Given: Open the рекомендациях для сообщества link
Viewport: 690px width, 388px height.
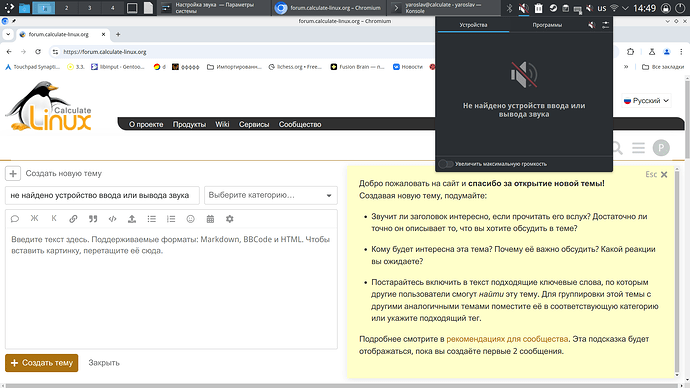Looking at the screenshot, I should (x=507, y=339).
